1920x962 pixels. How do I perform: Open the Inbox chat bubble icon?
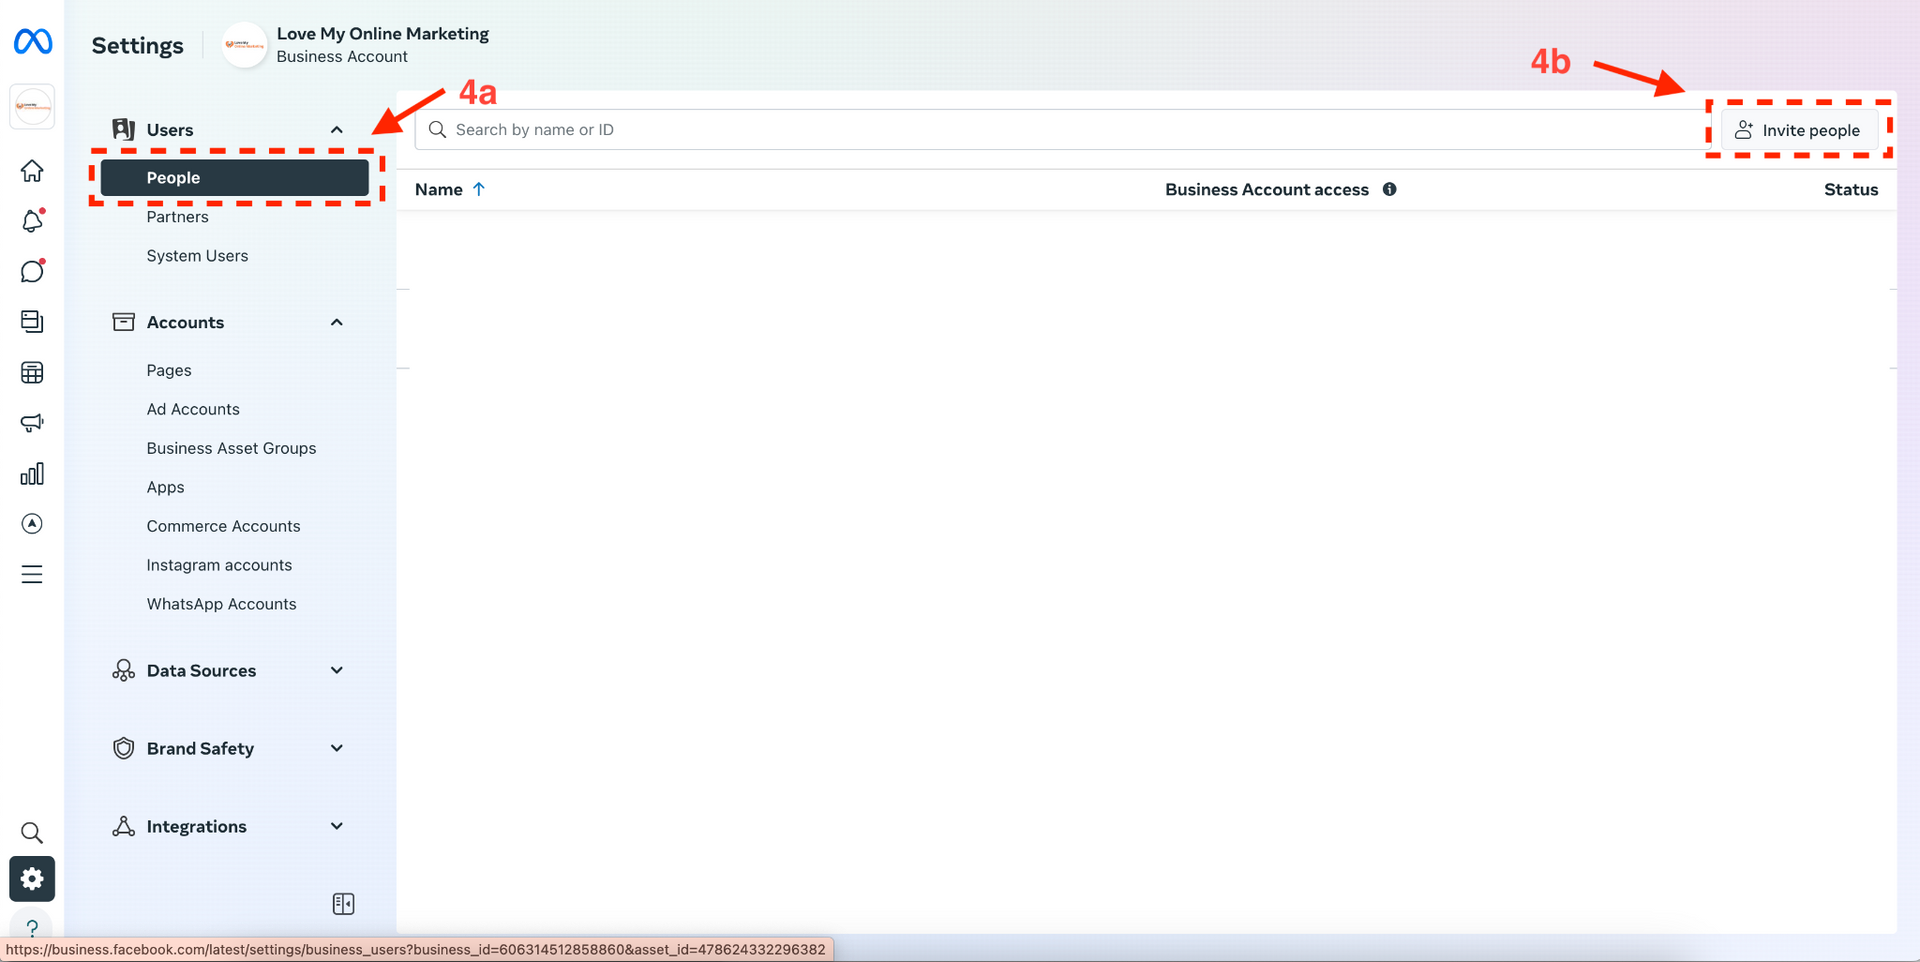[32, 271]
